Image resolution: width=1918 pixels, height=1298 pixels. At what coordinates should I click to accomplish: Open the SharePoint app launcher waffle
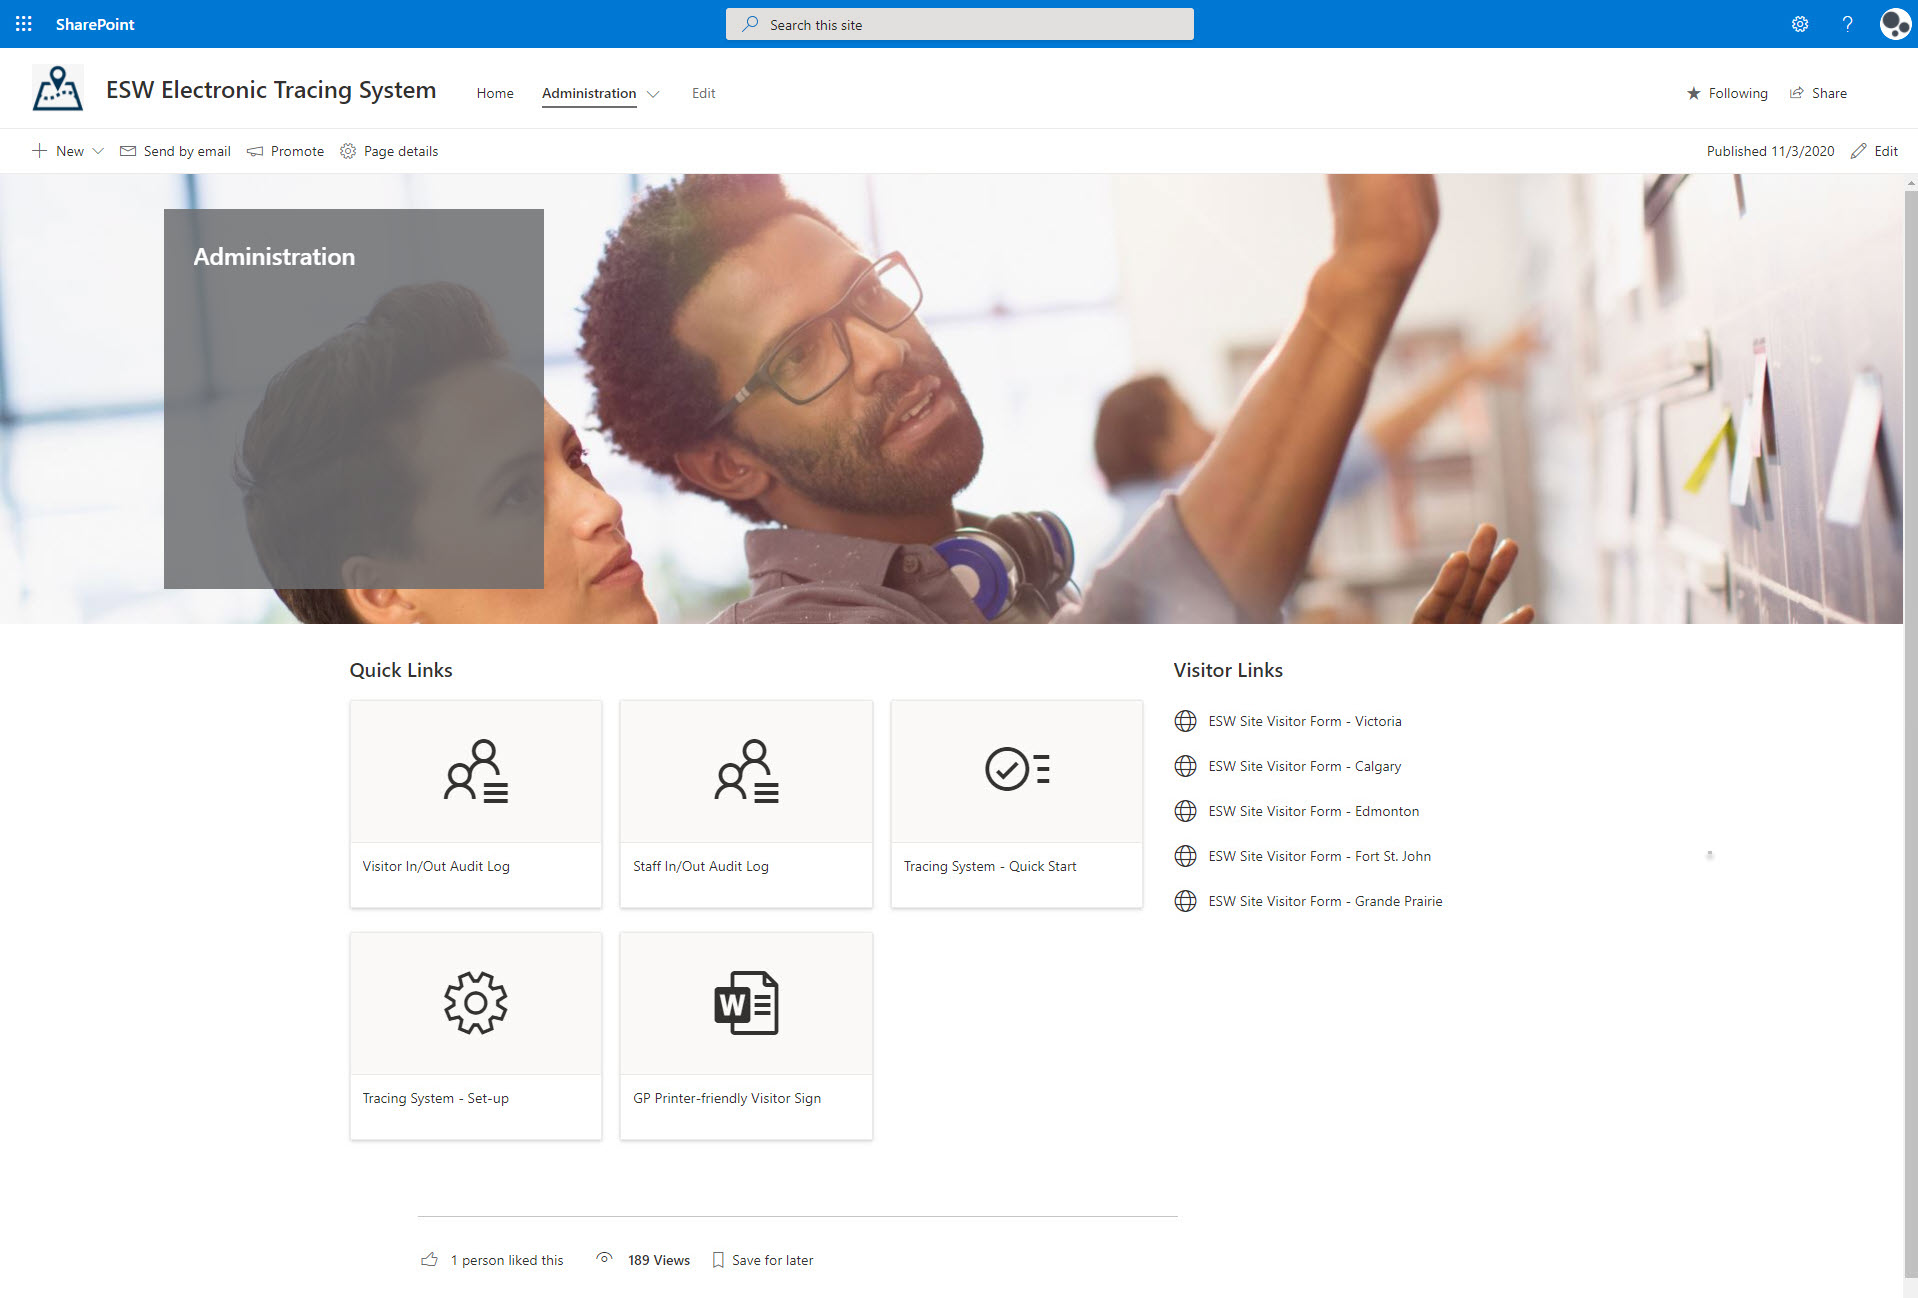click(x=24, y=24)
